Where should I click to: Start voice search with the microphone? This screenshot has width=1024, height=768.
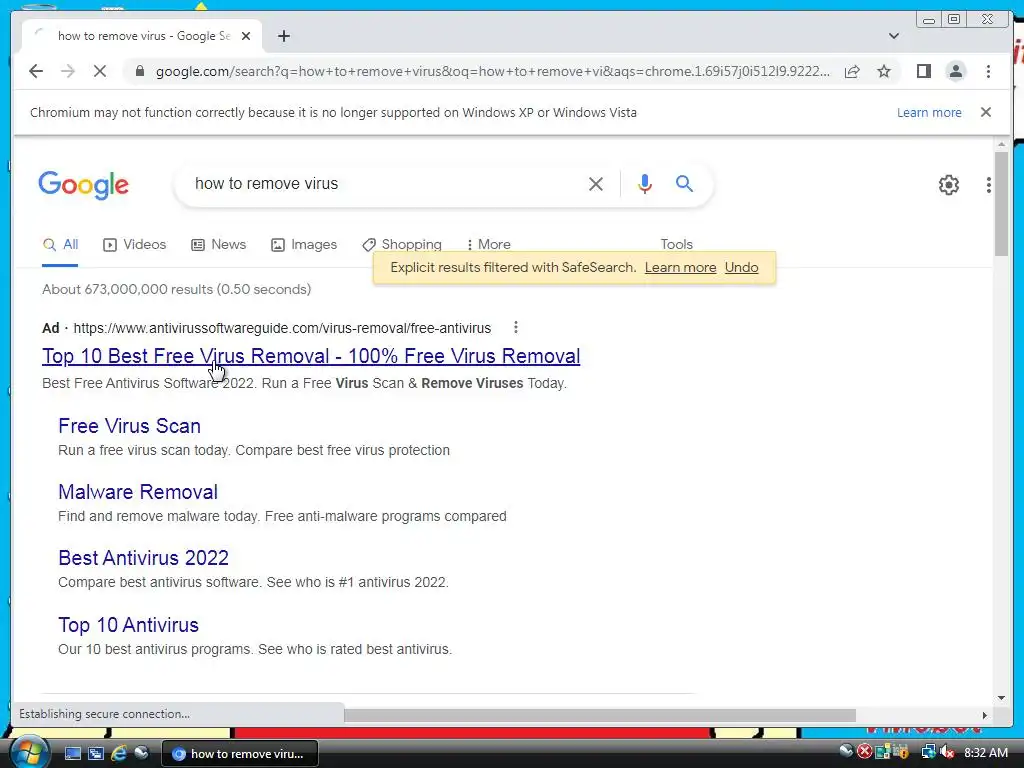(x=645, y=184)
